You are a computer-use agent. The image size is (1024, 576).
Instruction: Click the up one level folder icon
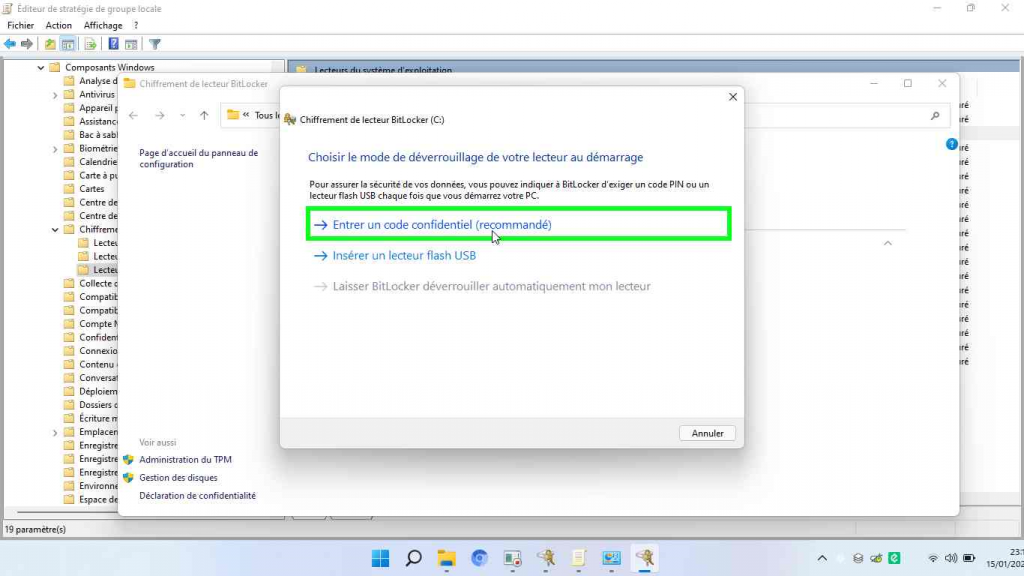[x=50, y=44]
